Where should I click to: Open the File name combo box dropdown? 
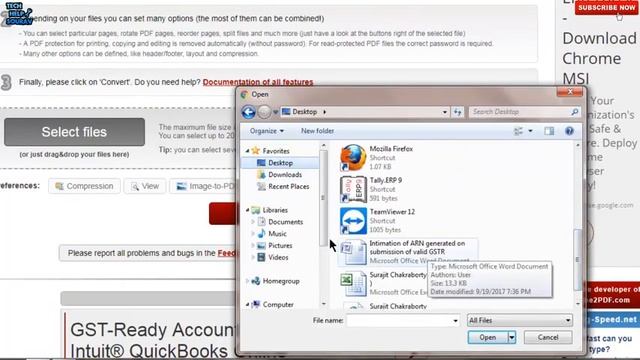(x=456, y=321)
